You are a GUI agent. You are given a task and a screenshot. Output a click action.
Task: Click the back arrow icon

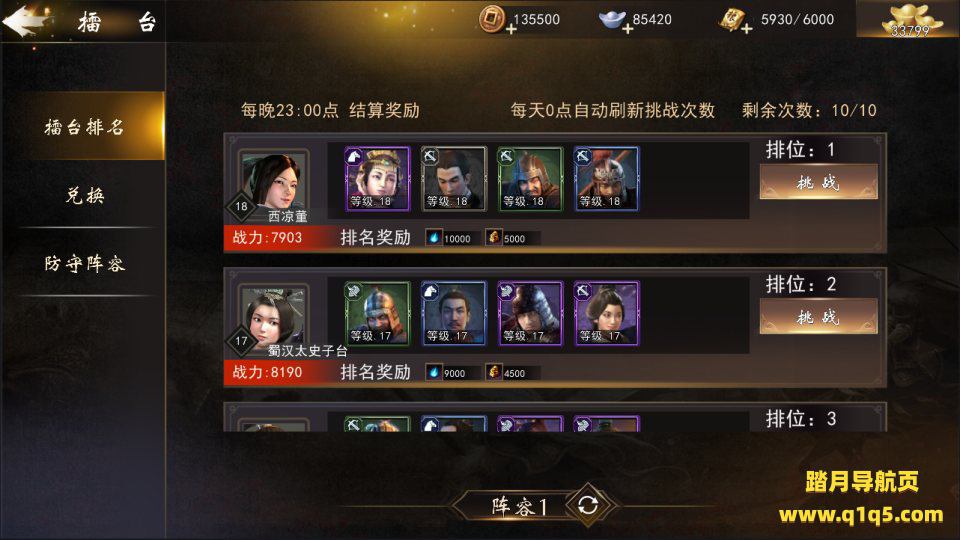click(x=25, y=21)
